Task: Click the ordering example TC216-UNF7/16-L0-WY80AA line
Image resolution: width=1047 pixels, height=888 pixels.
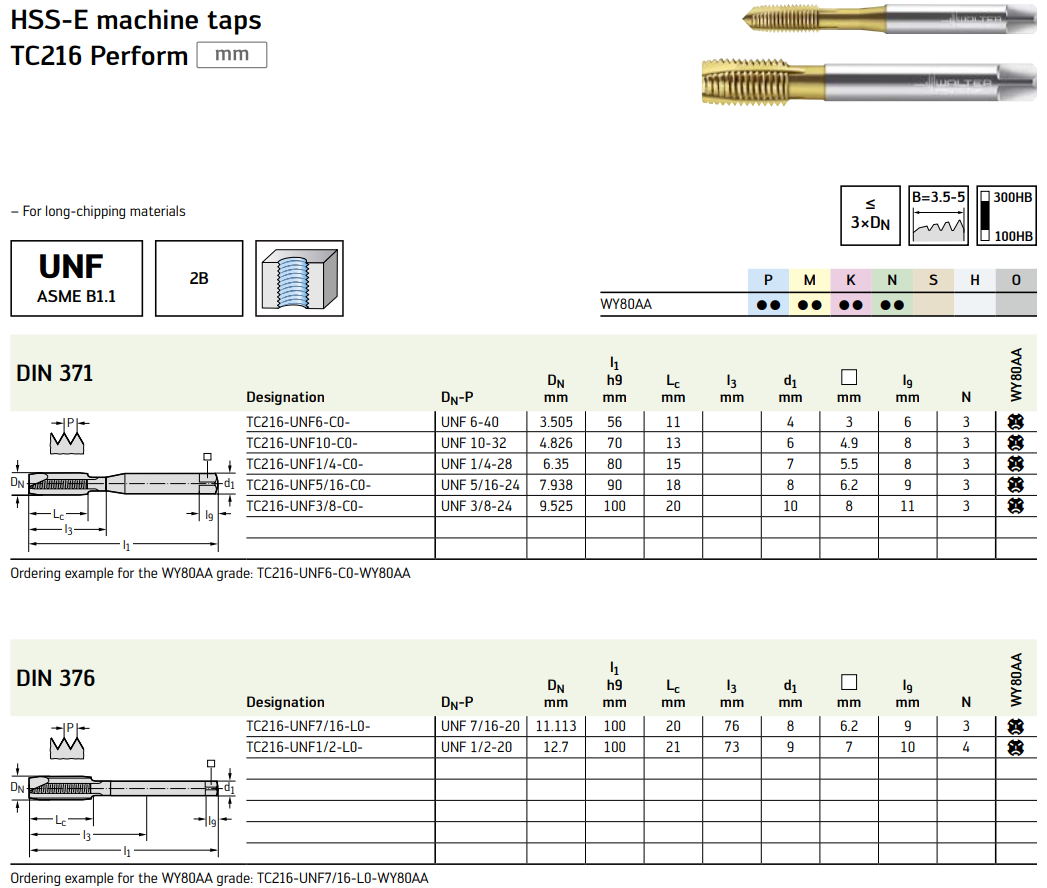Action: 219,879
